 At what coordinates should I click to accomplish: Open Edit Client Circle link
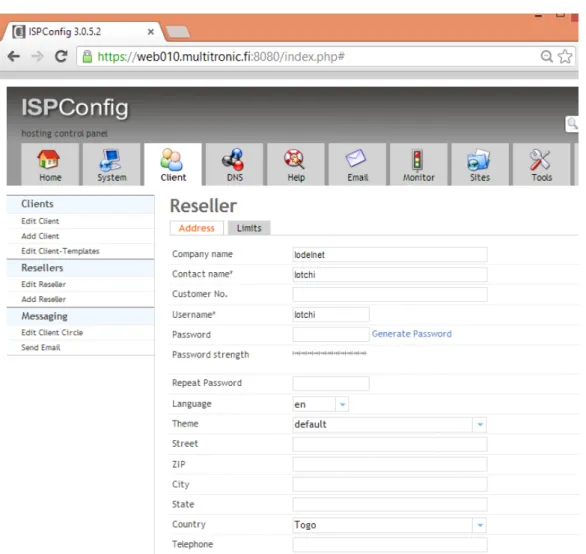click(52, 332)
